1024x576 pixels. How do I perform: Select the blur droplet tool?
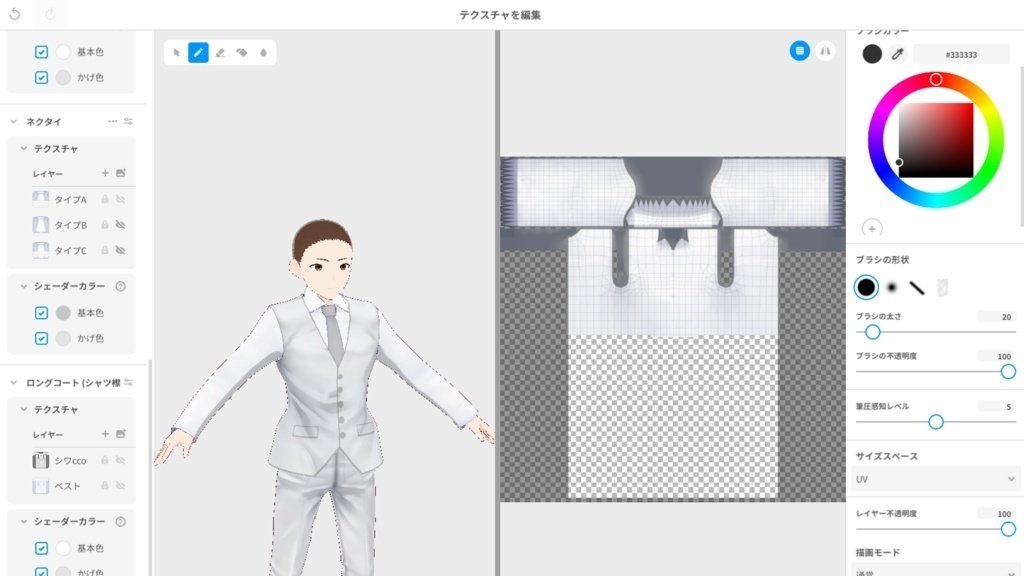[263, 52]
